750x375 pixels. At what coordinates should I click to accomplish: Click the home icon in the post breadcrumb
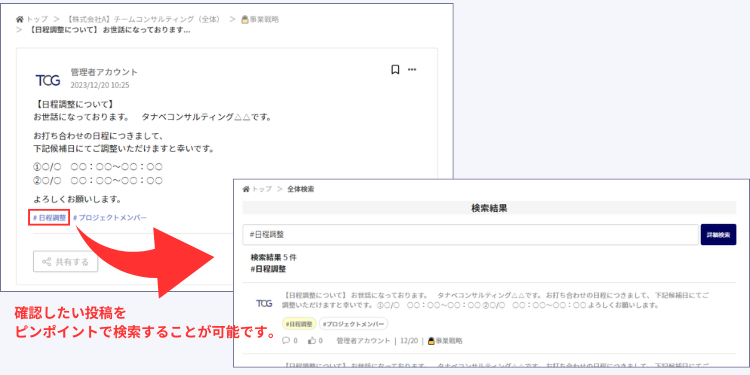[20, 20]
